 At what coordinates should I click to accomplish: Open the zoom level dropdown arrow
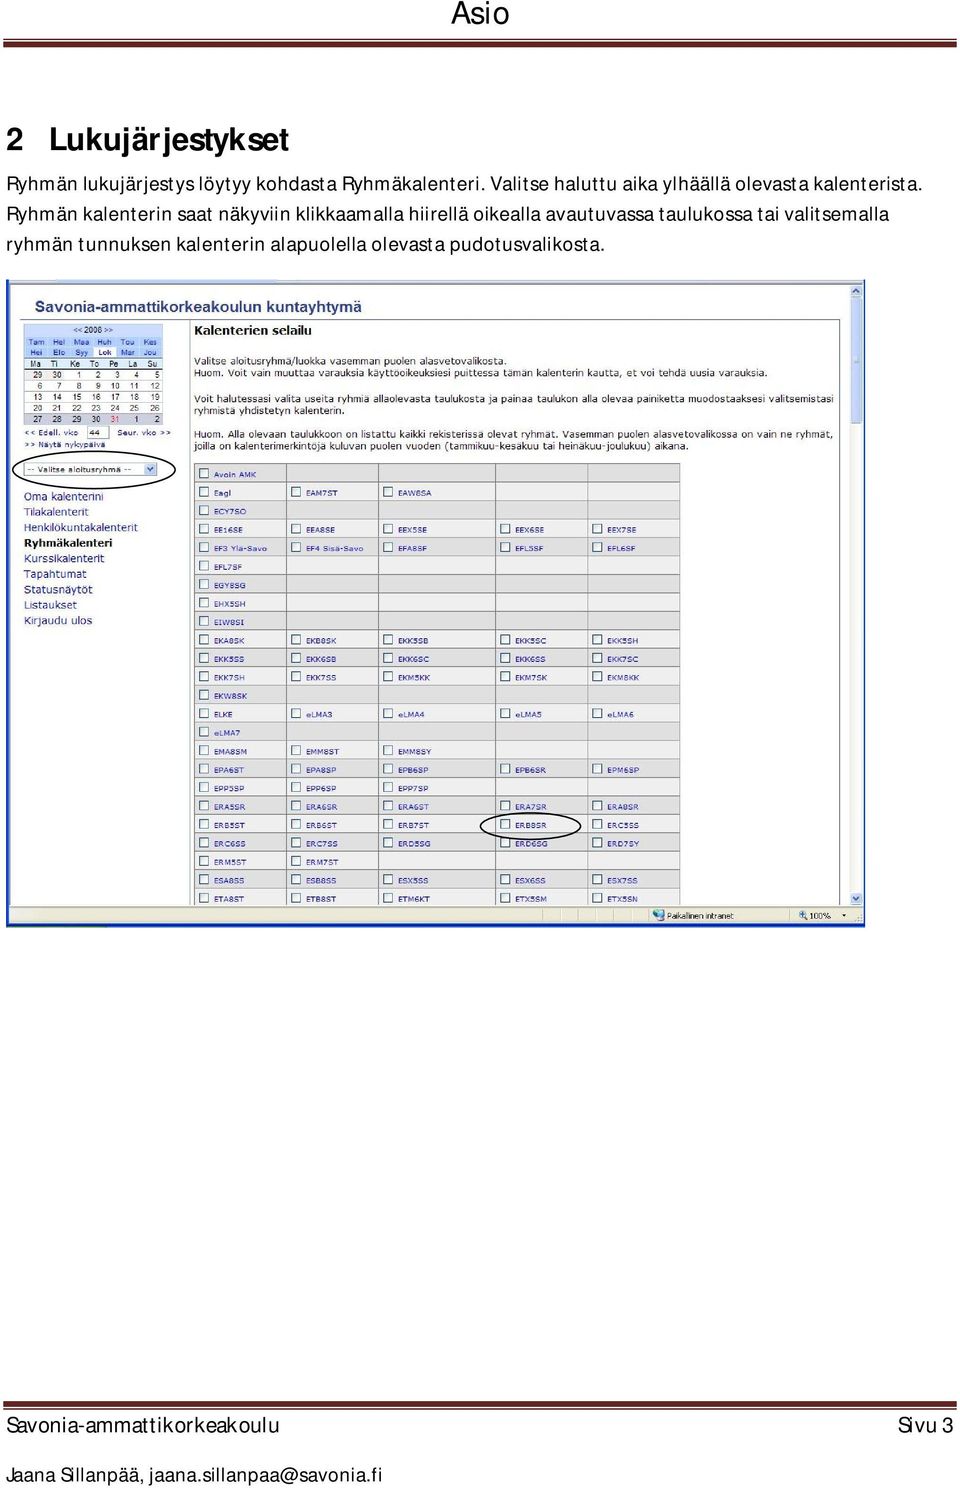(844, 915)
